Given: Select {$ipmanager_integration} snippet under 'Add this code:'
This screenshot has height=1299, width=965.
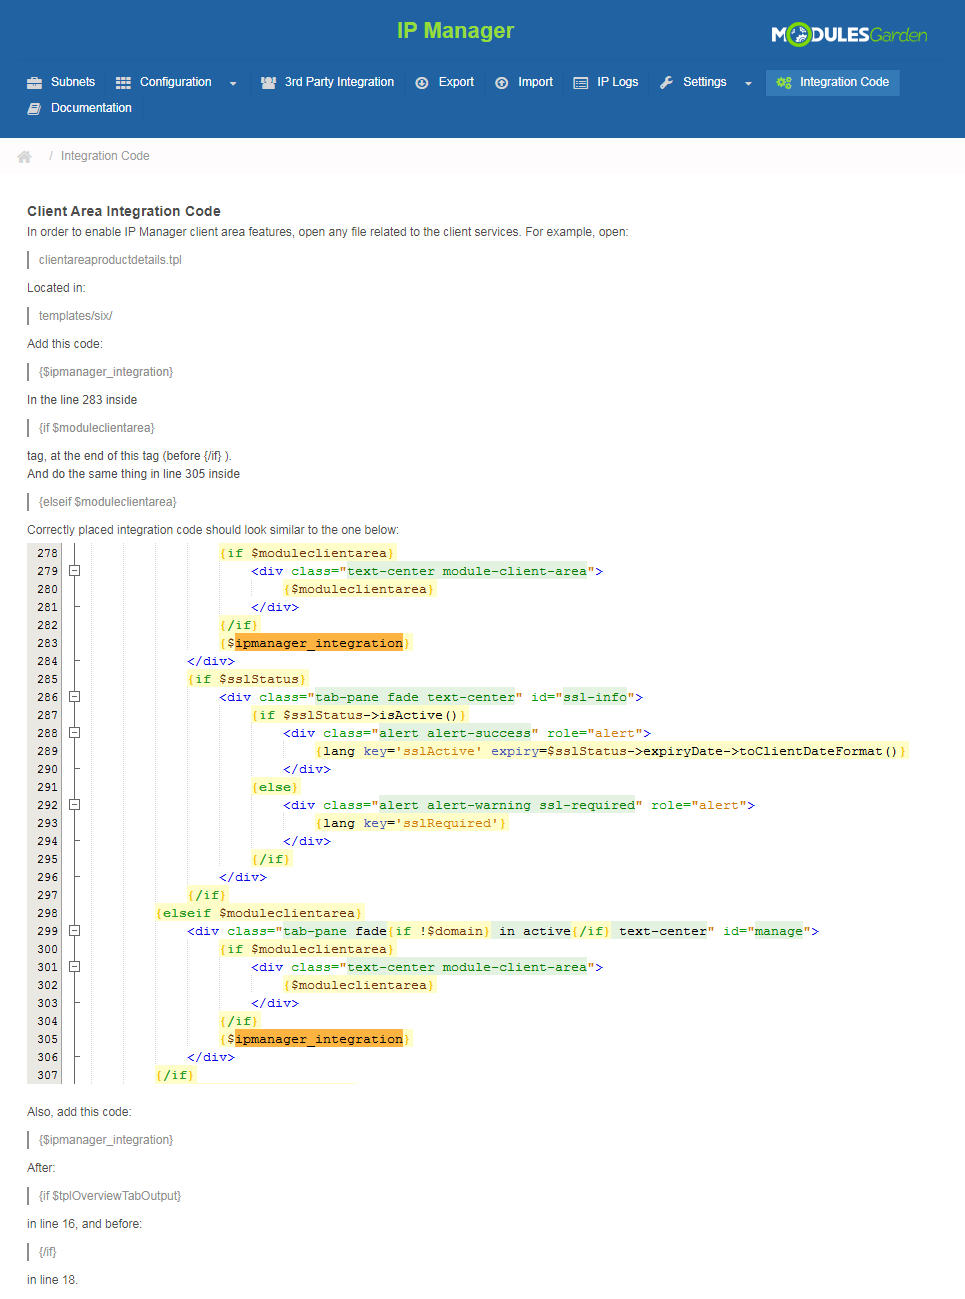Looking at the screenshot, I should 106,372.
